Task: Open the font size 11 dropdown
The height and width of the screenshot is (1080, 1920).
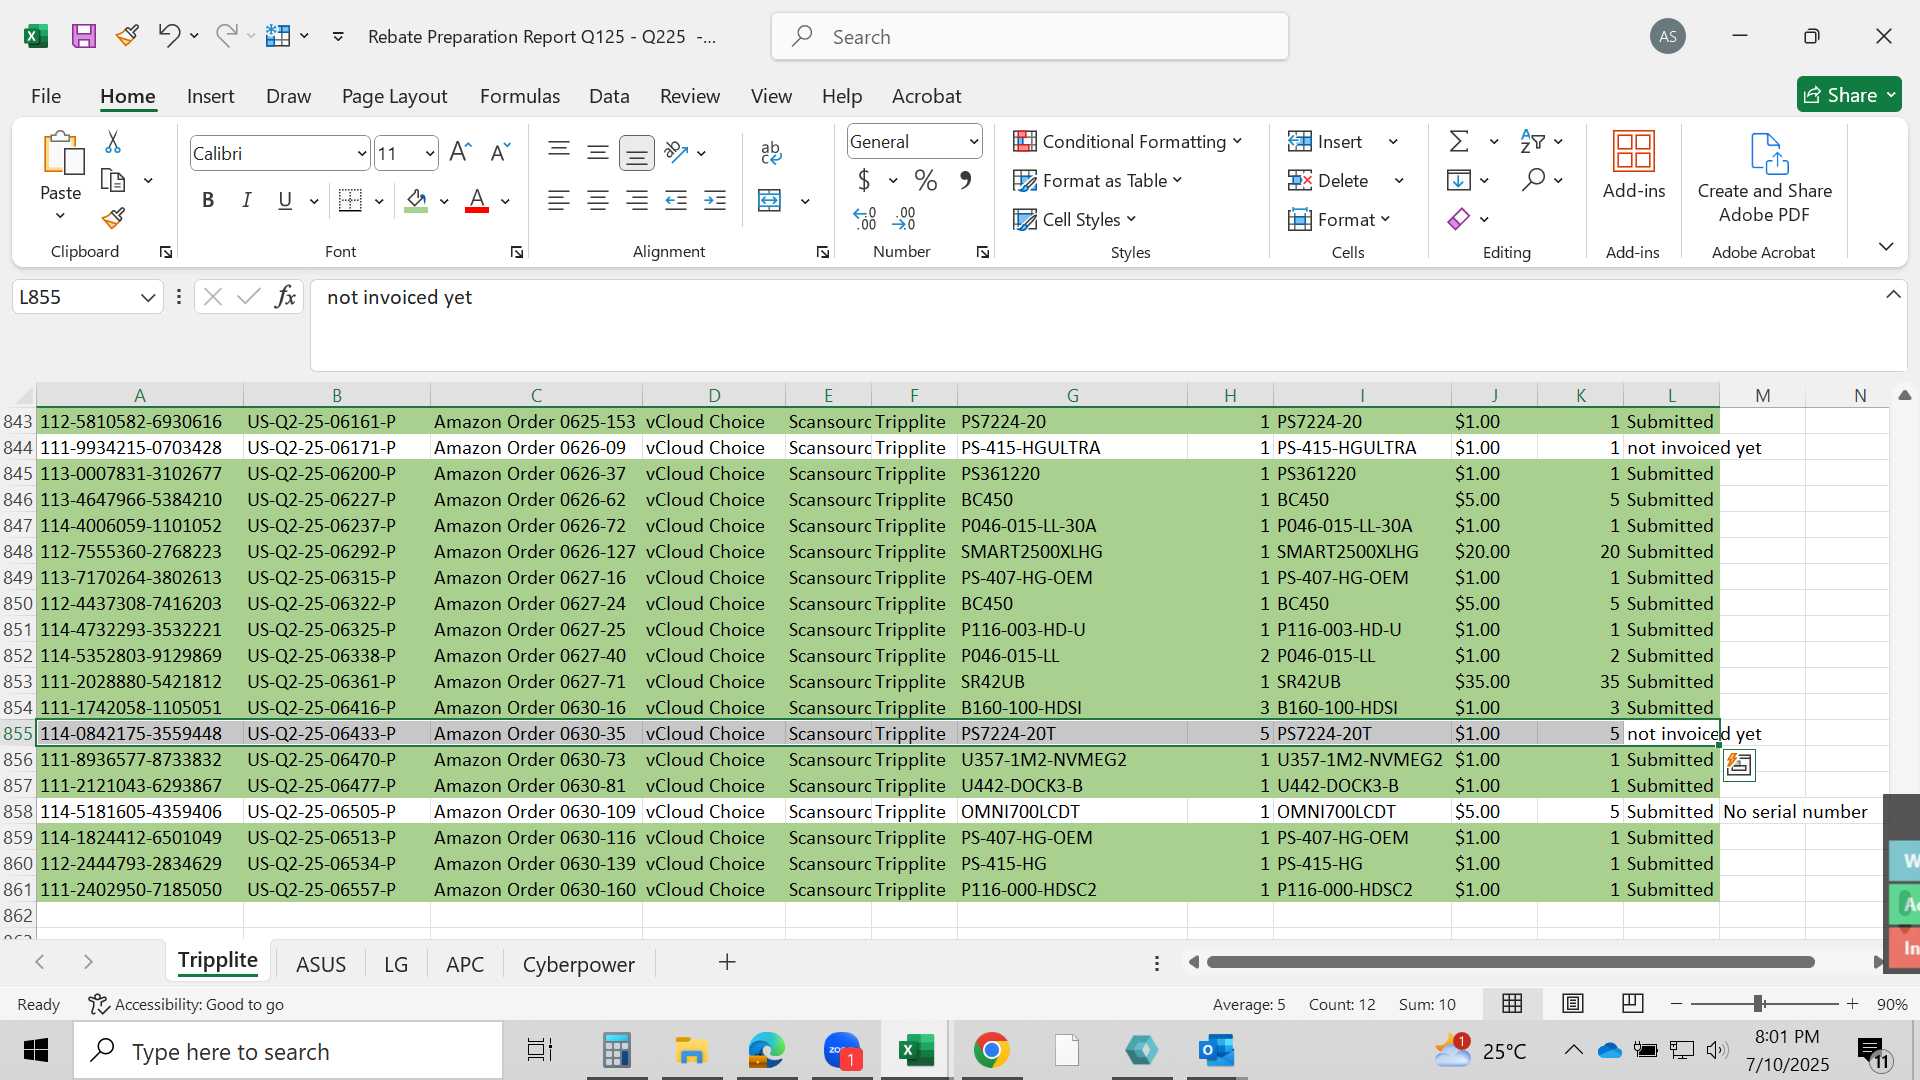Action: (x=430, y=153)
